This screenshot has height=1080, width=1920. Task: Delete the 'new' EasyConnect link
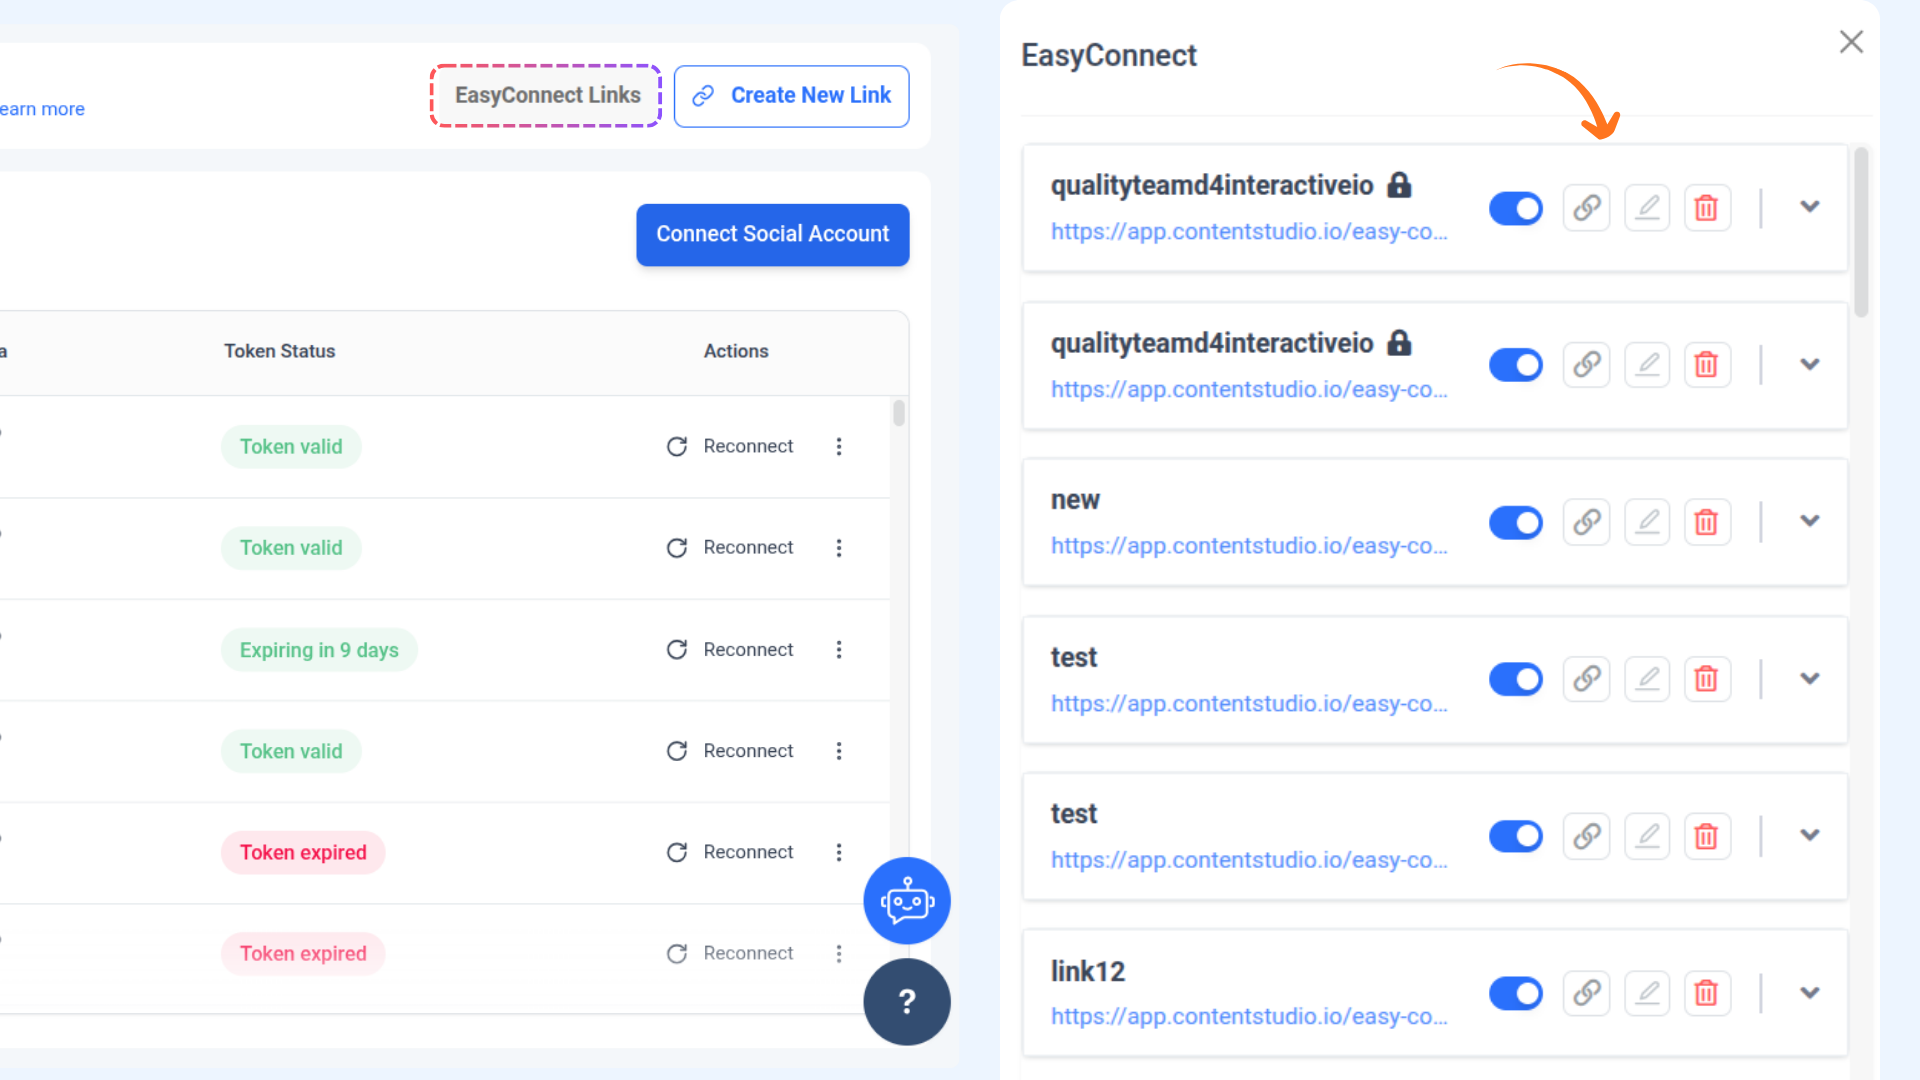point(1706,522)
